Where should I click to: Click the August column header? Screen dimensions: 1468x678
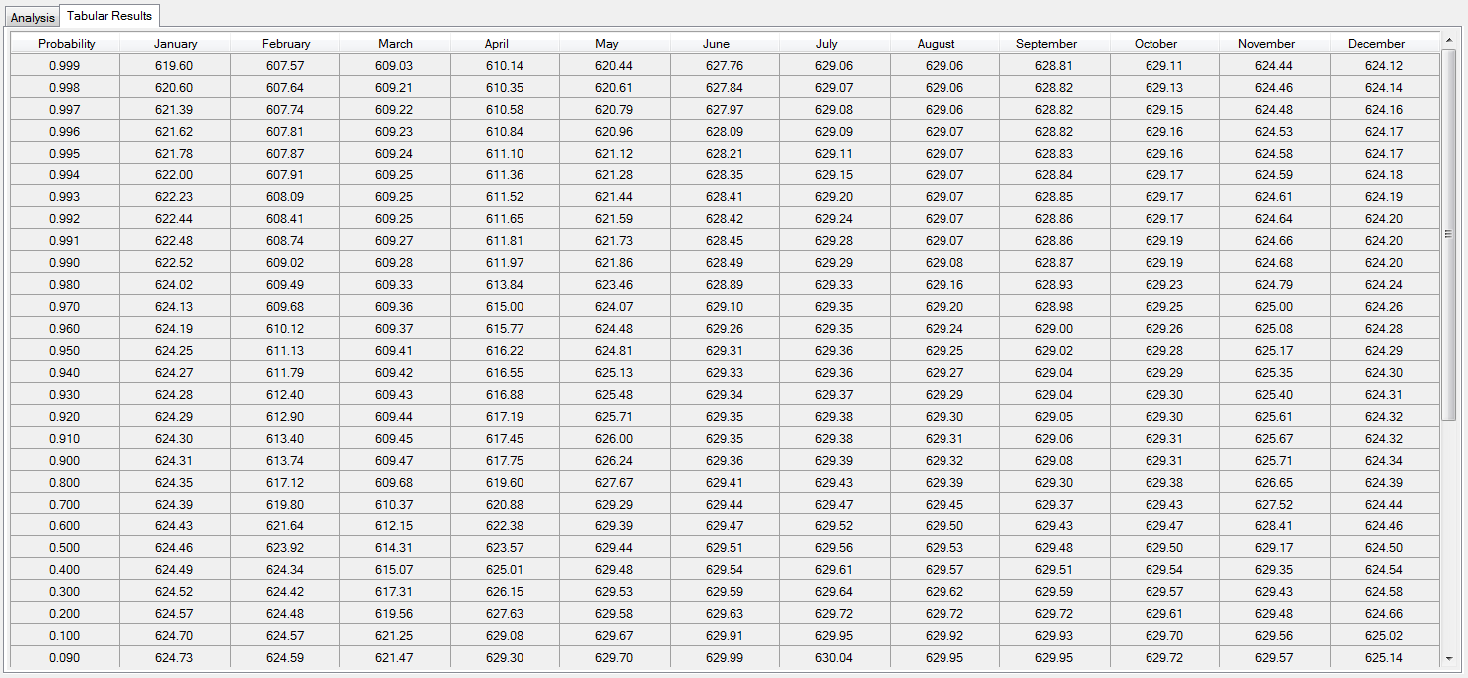tap(935, 43)
